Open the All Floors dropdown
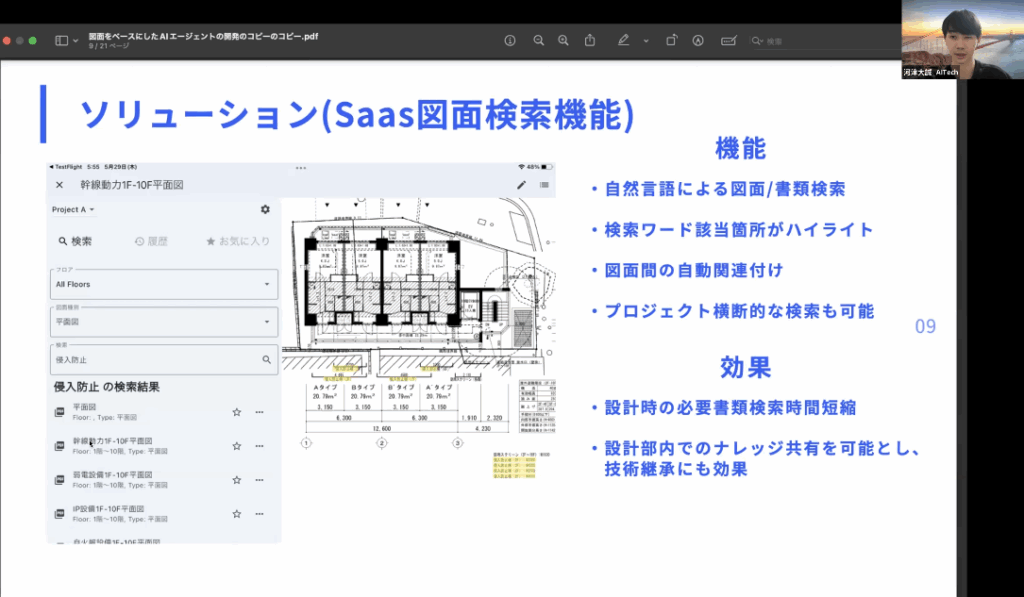The width and height of the screenshot is (1024, 597). tap(164, 284)
